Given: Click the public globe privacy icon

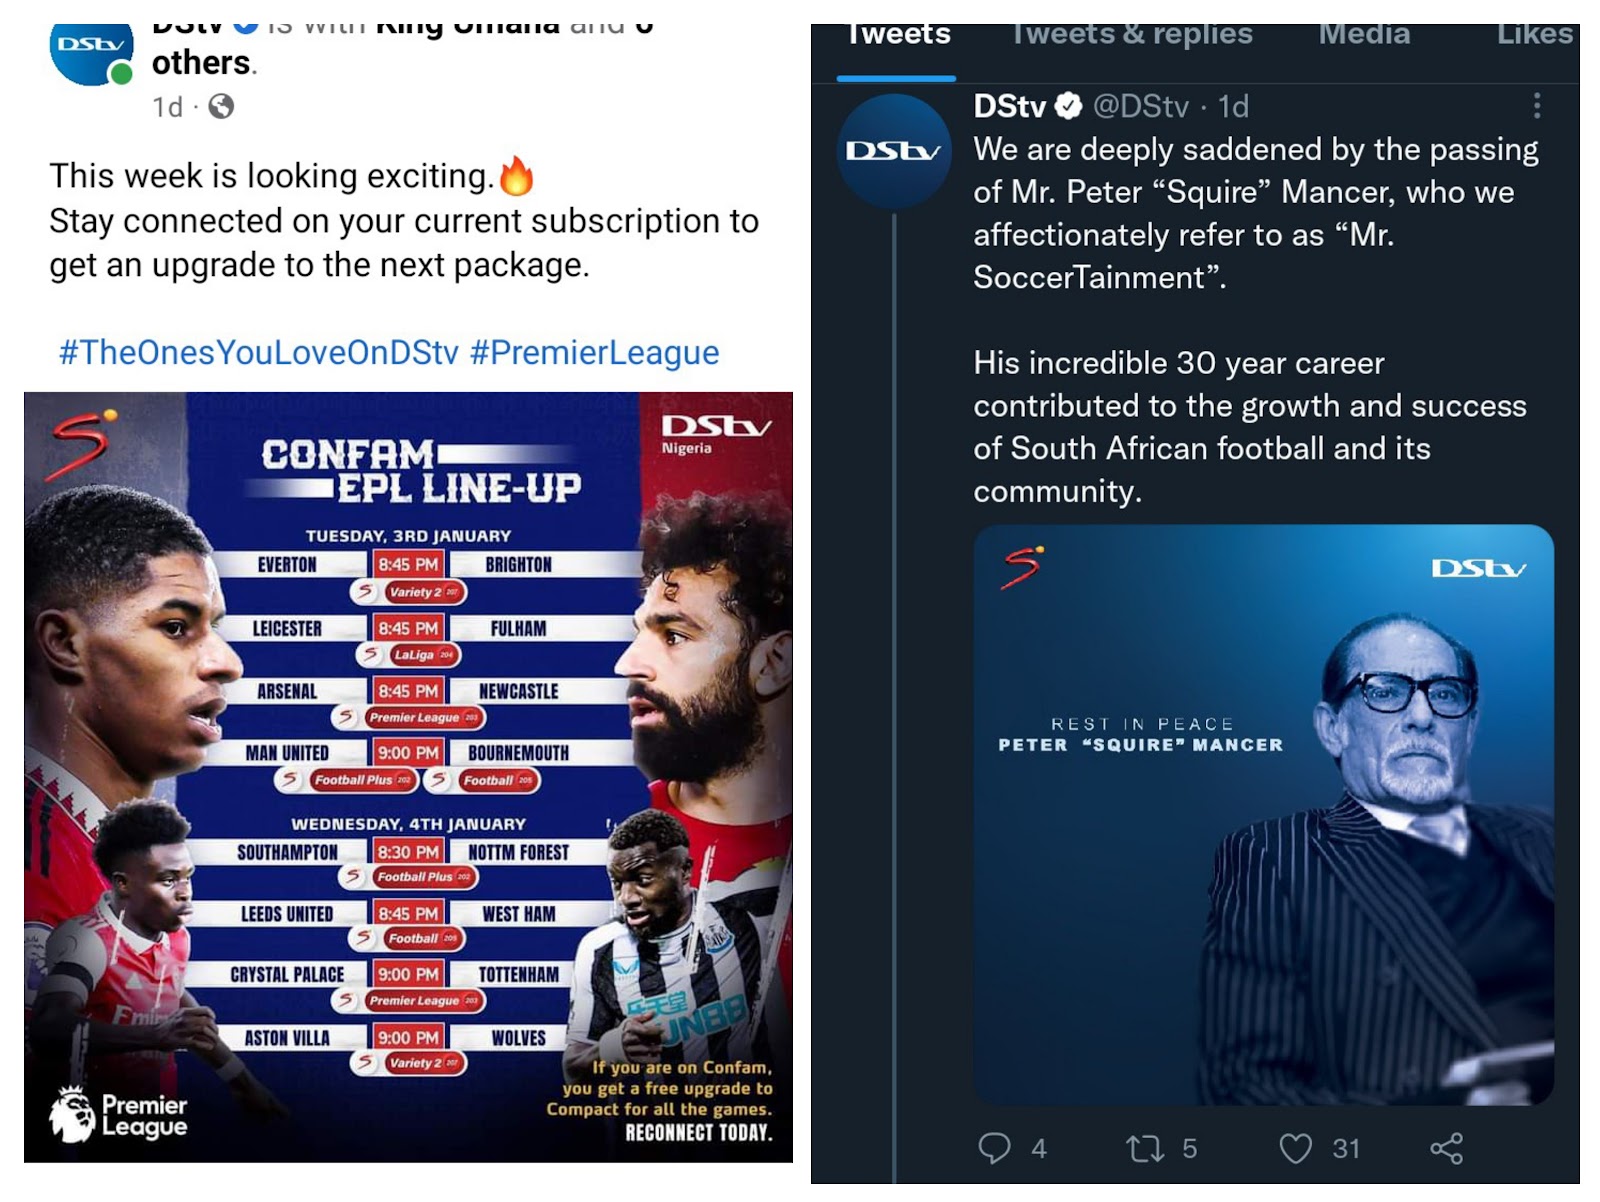Looking at the screenshot, I should tap(221, 106).
